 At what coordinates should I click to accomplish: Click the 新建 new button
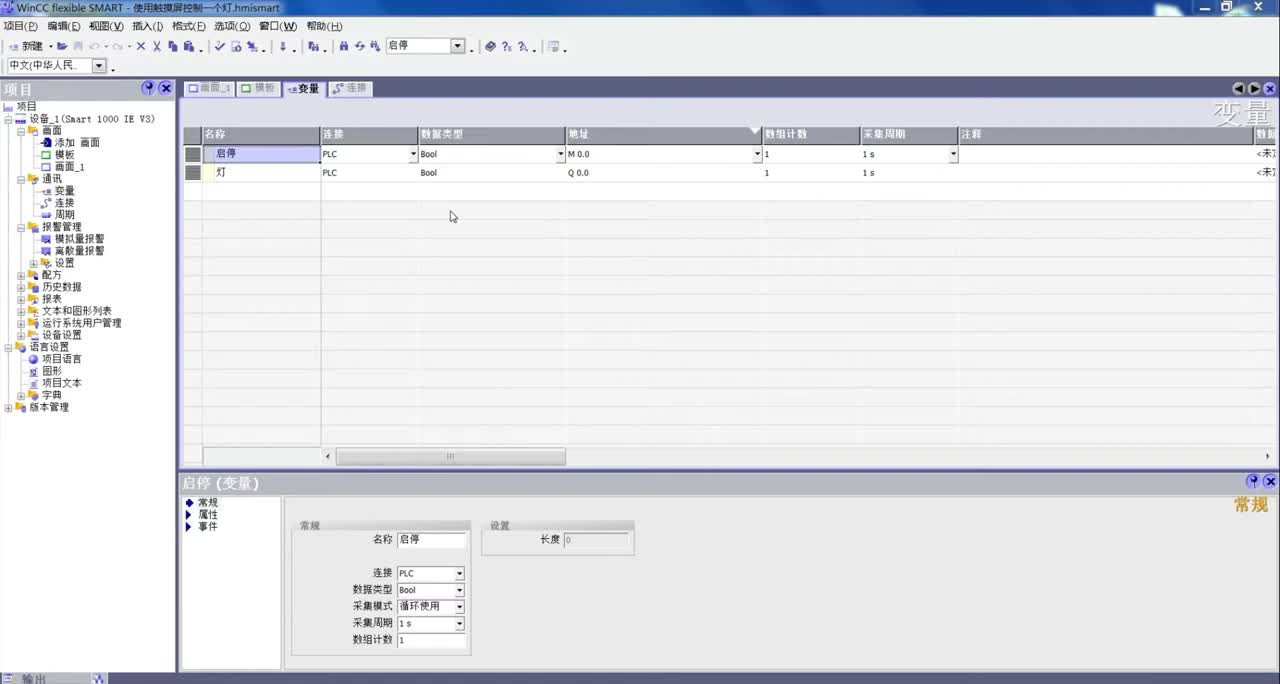(x=27, y=46)
